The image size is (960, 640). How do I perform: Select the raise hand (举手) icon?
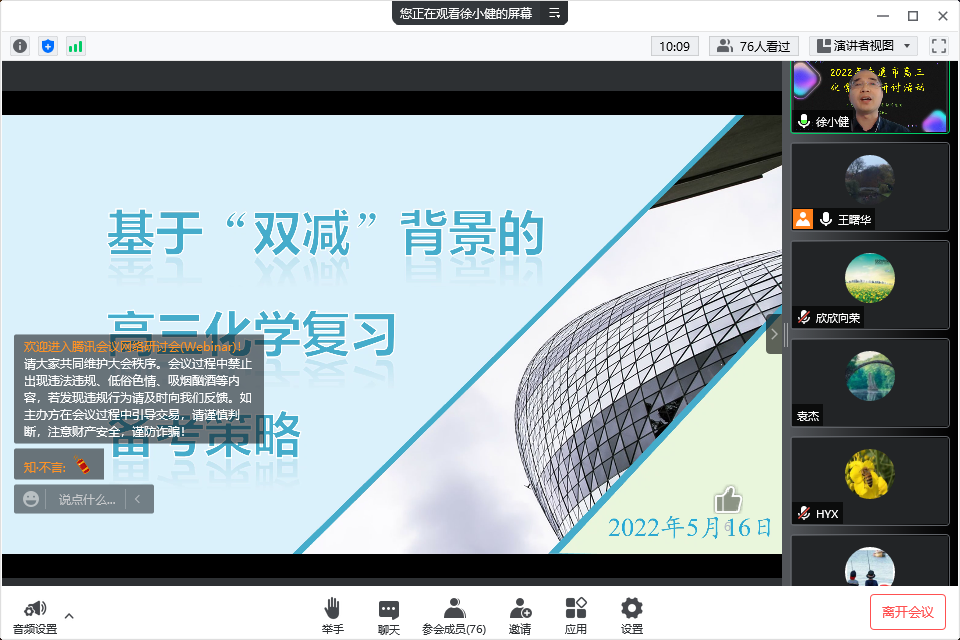coord(333,610)
